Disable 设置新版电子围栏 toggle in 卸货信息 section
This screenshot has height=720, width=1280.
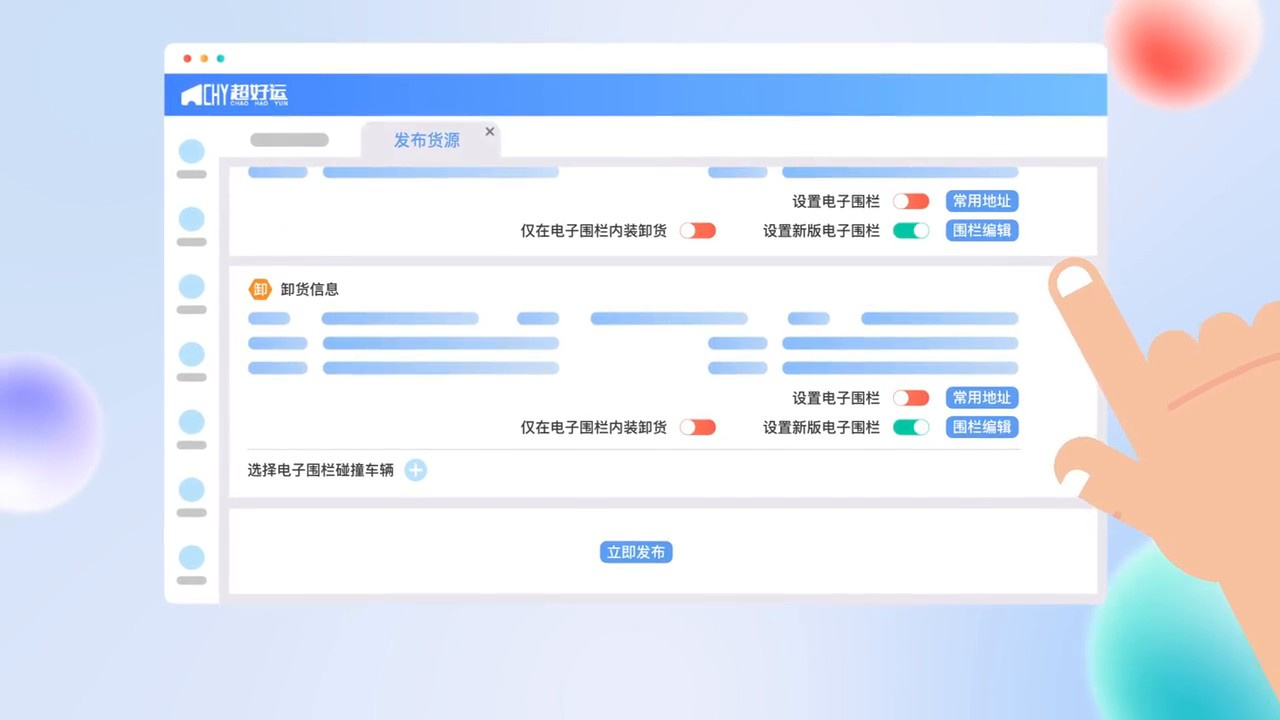[910, 427]
